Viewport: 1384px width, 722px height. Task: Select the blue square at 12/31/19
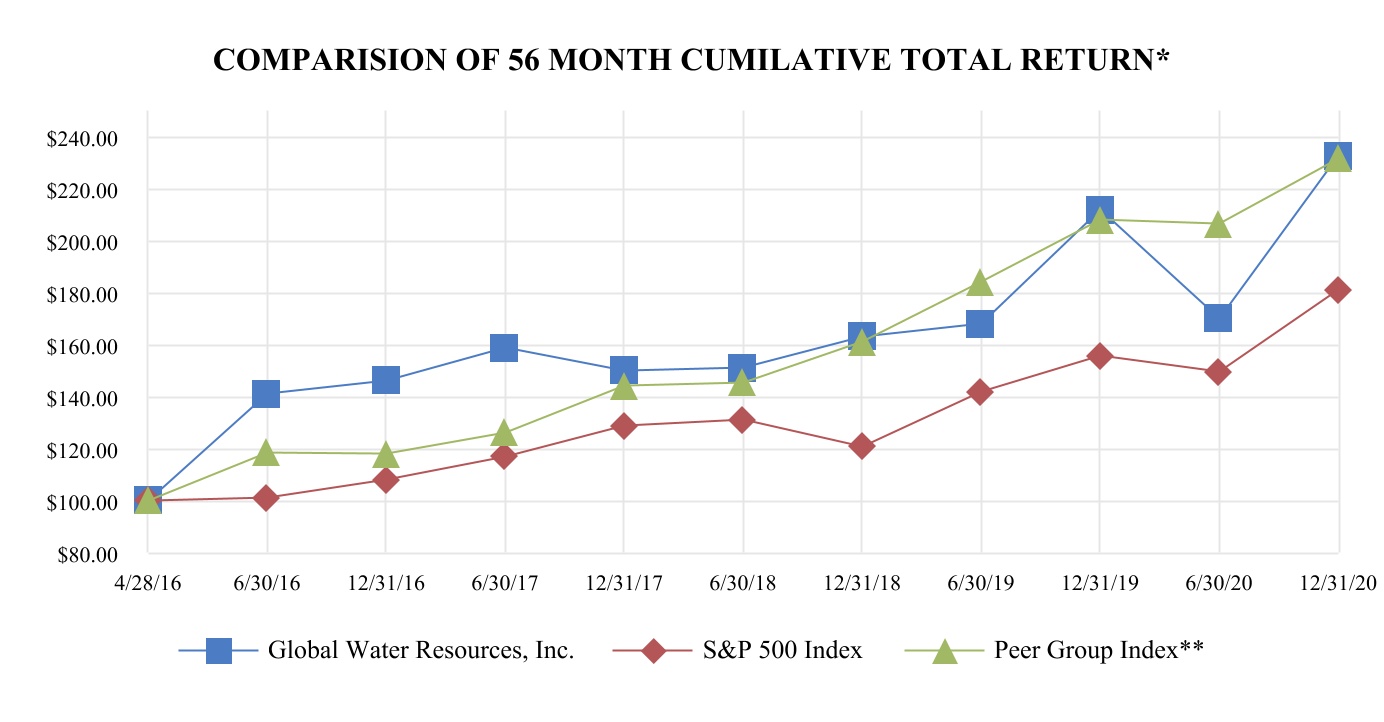1099,211
